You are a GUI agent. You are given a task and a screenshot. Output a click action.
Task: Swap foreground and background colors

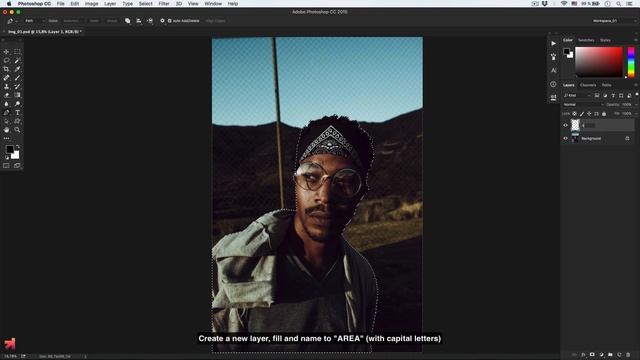(18, 147)
